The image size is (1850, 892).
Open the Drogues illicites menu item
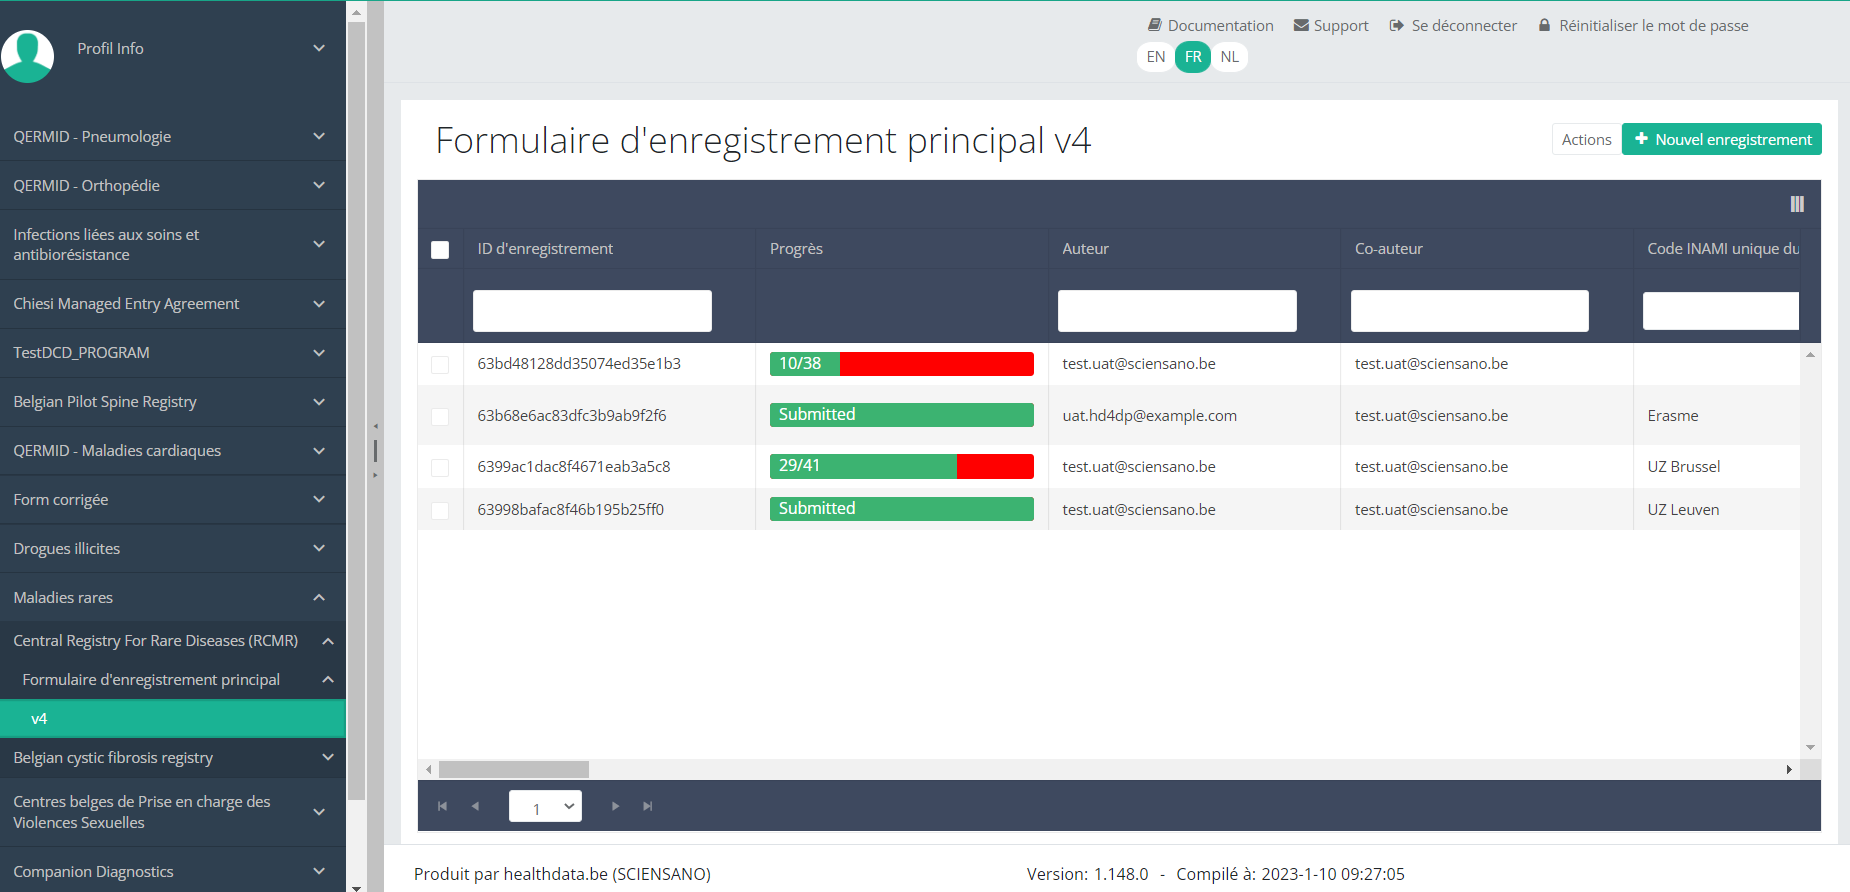click(172, 549)
